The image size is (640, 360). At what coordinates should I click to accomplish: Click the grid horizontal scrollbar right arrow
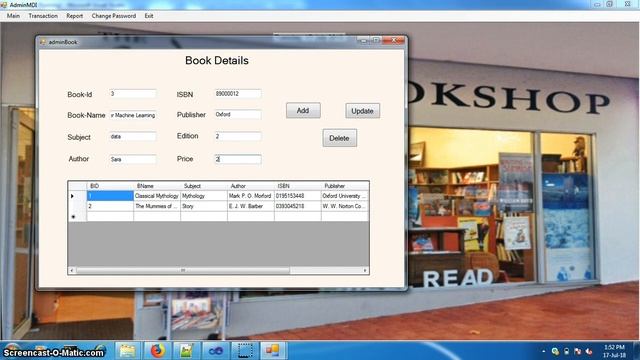tap(365, 270)
